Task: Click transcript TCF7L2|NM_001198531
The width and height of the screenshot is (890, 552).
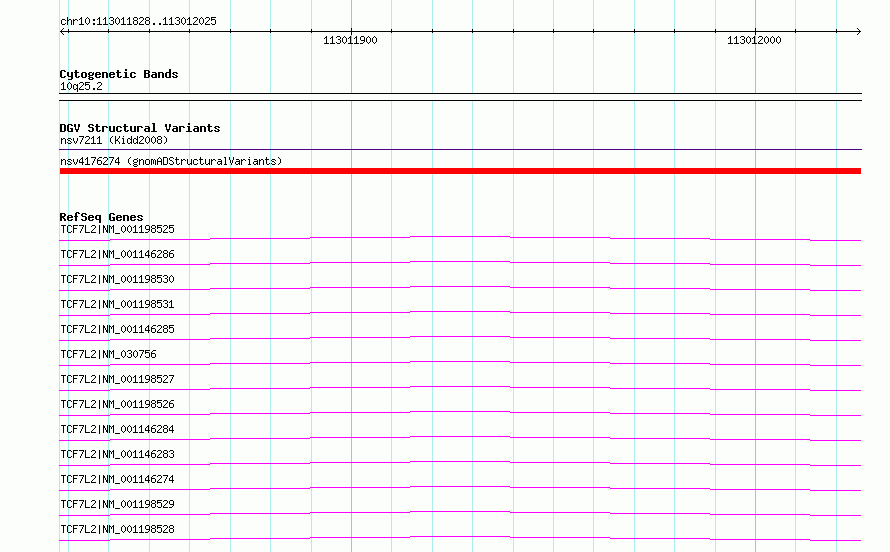Action: click(x=117, y=304)
